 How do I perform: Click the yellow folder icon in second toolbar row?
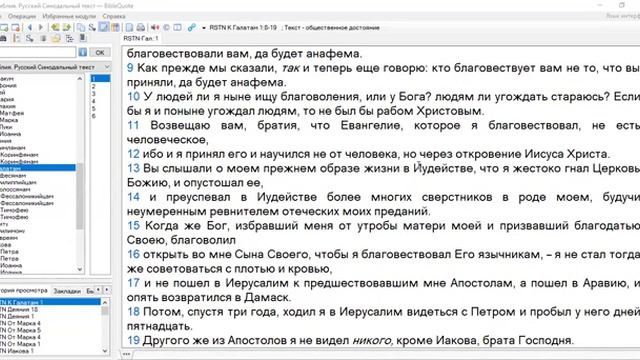tap(56, 38)
